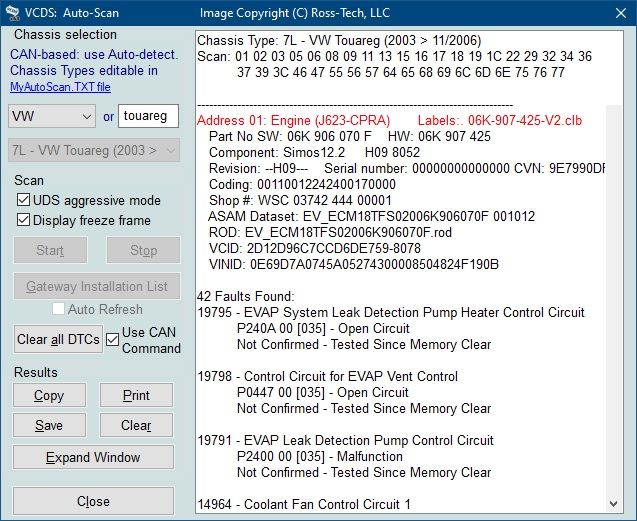Click the Chassis Type: 7L - VW Touareg line
Image resolution: width=637 pixels, height=521 pixels.
(339, 41)
